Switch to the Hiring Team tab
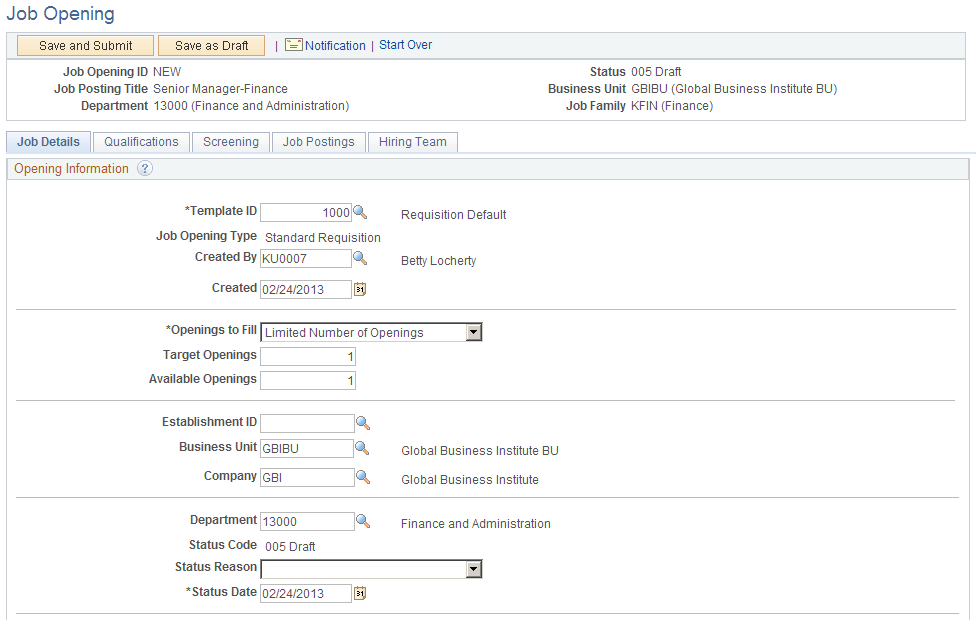Screen dimensions: 976x620 [413, 142]
